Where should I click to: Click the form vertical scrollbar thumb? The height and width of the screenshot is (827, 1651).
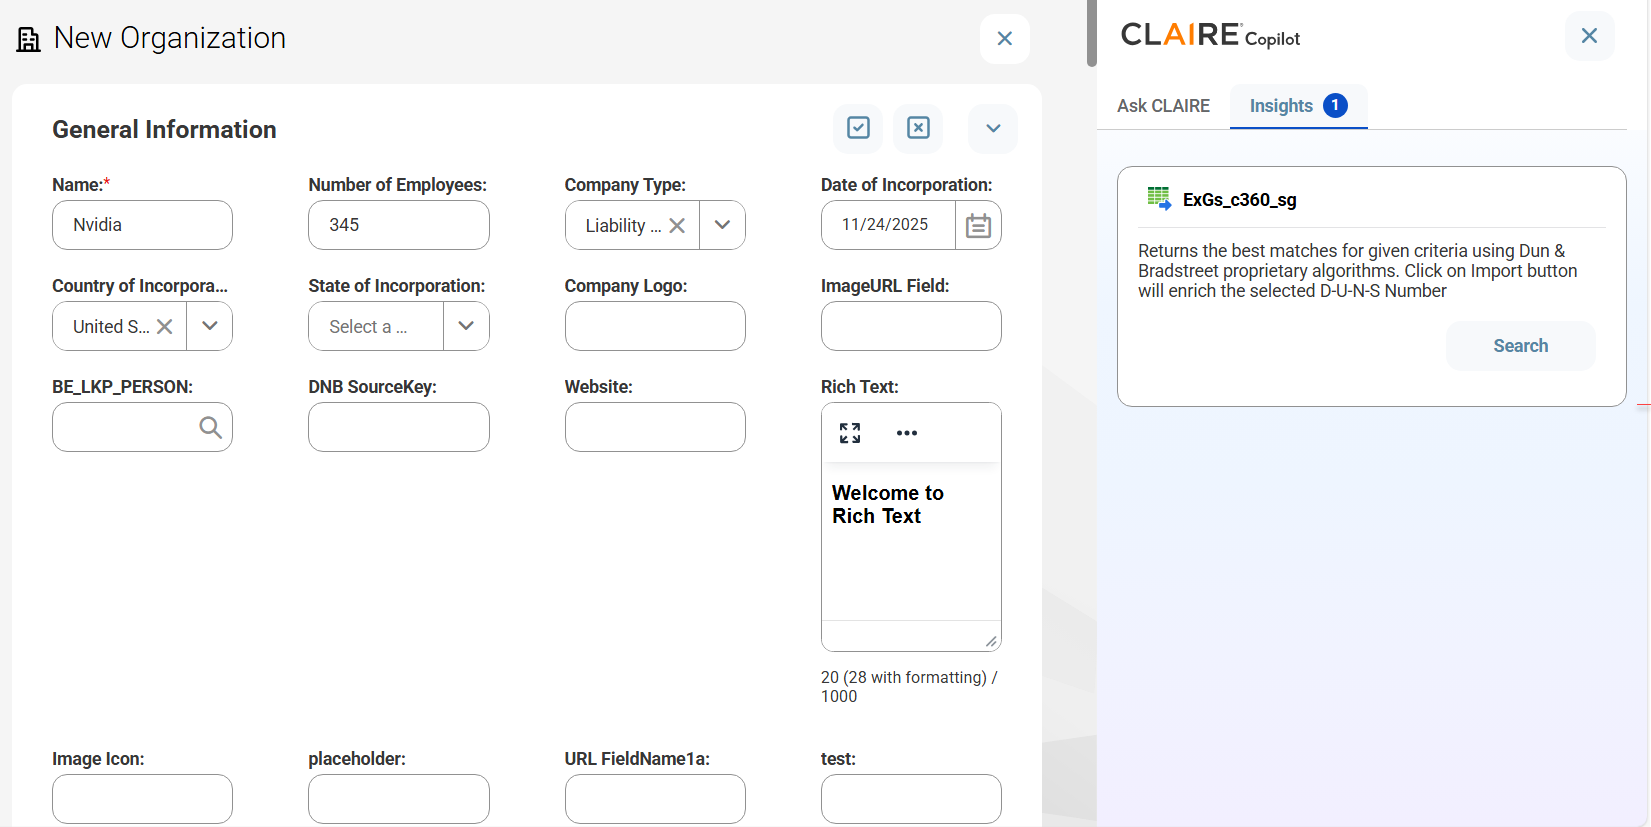1092,34
